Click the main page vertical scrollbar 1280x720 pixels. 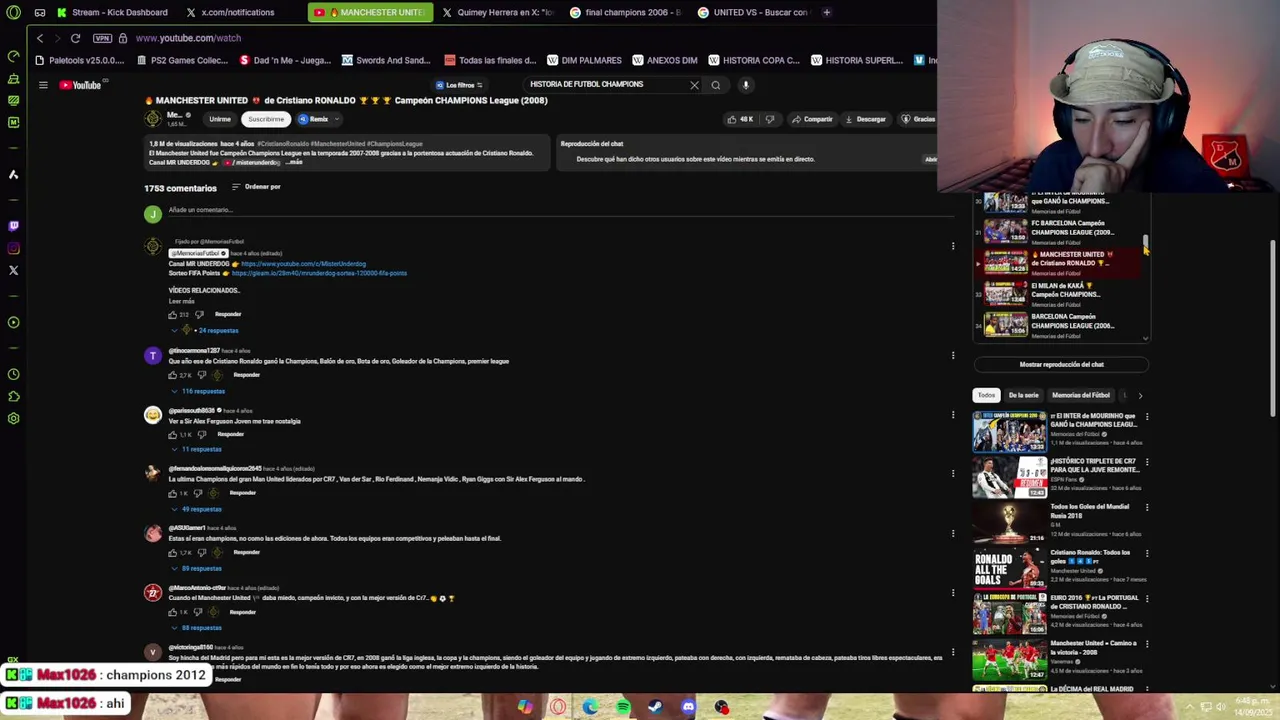pyautogui.click(x=1273, y=330)
